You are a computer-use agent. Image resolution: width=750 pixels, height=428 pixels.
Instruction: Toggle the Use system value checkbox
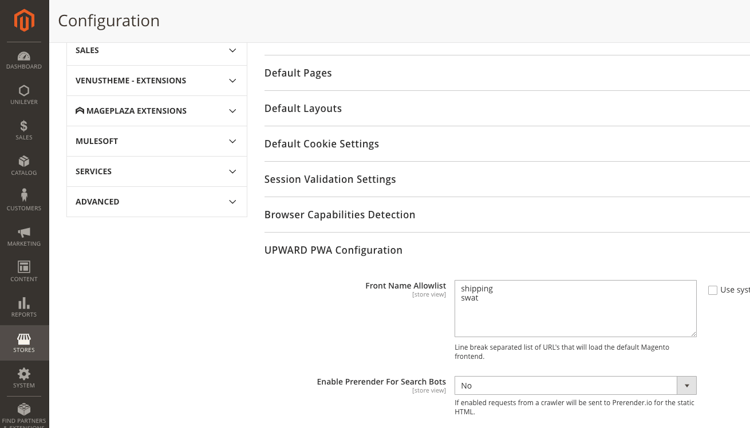713,290
